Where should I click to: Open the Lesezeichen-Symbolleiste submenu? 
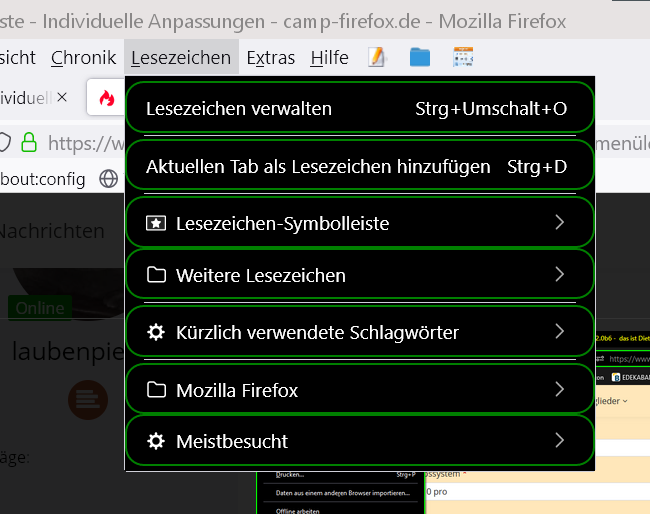click(x=360, y=223)
